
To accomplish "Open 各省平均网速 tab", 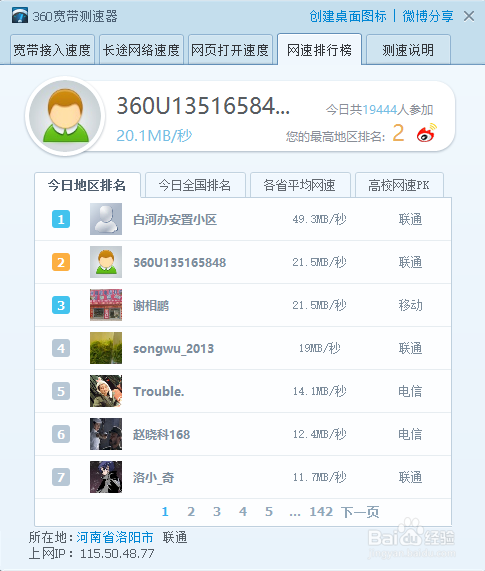I will [300, 185].
